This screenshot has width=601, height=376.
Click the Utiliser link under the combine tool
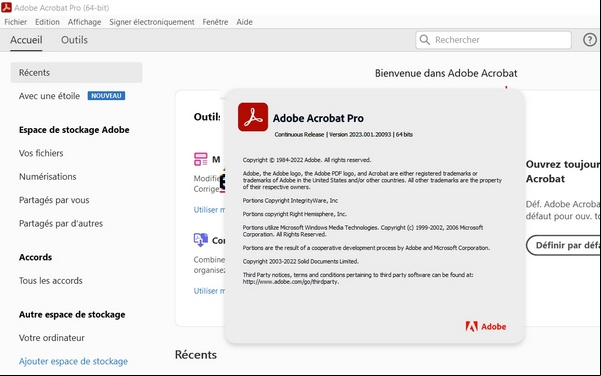[209, 291]
